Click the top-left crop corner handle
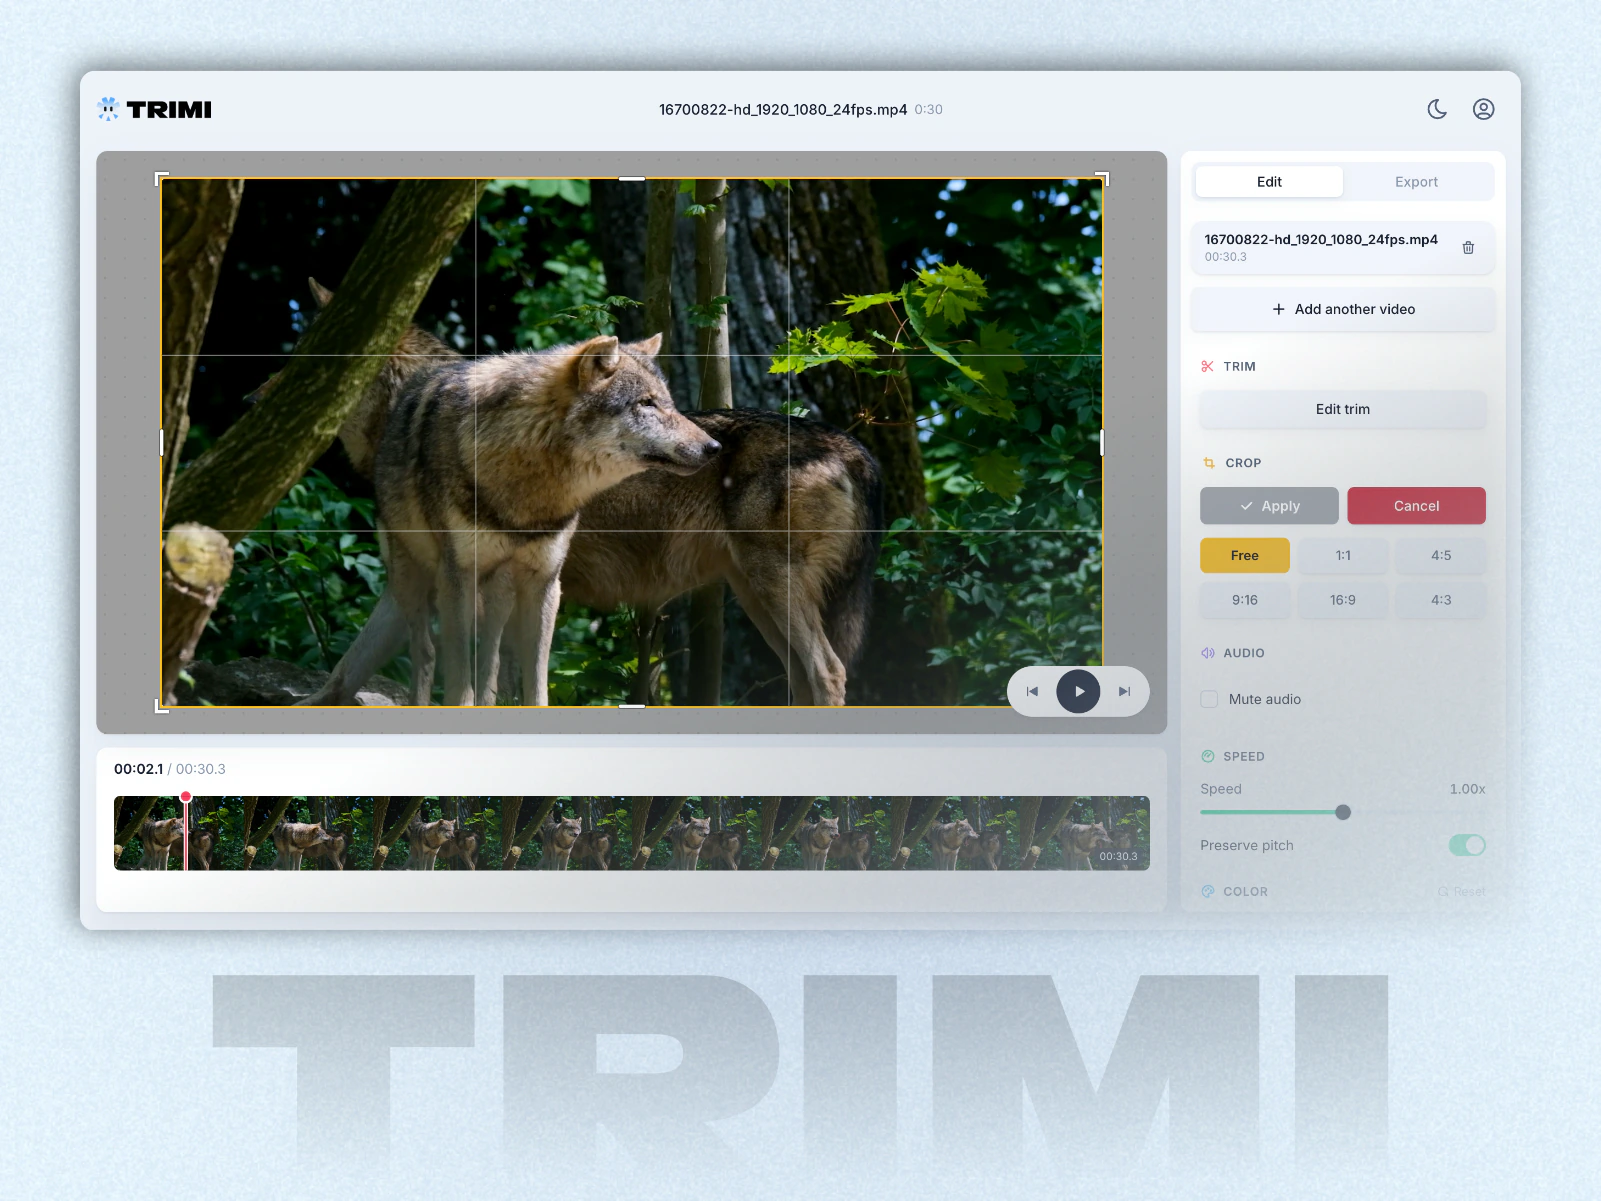The image size is (1601, 1201). pos(161,178)
